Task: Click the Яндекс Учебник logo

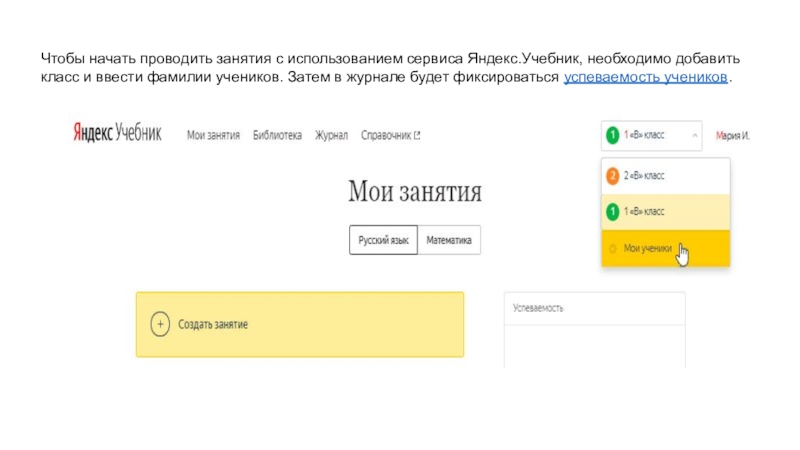Action: (117, 135)
